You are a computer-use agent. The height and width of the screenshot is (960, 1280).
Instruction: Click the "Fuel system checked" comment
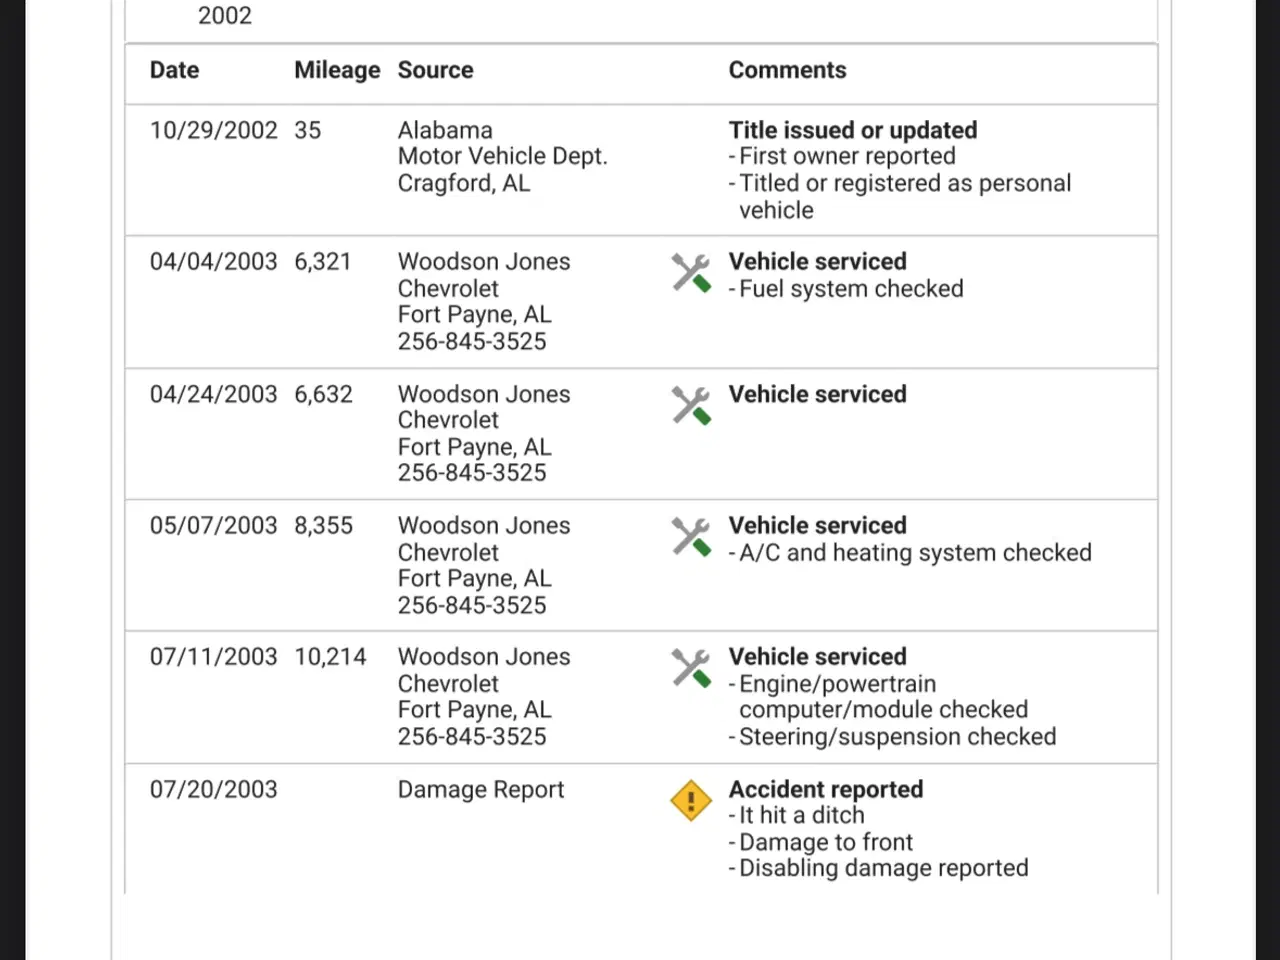pos(851,288)
